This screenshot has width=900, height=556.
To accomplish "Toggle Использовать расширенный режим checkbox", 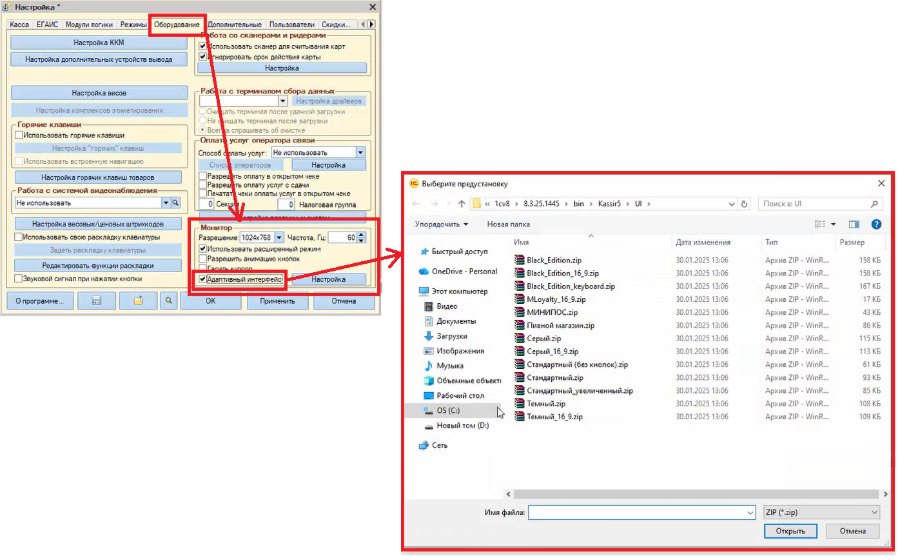I will coord(203,249).
